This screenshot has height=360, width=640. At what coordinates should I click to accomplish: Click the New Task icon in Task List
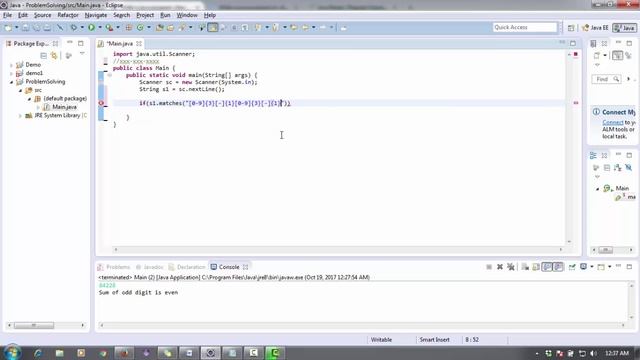[597, 56]
